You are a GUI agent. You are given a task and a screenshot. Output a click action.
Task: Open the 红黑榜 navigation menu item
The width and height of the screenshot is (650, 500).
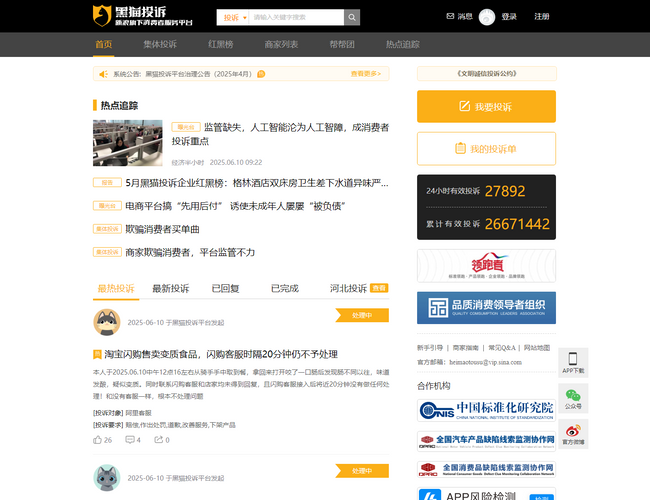(x=221, y=45)
